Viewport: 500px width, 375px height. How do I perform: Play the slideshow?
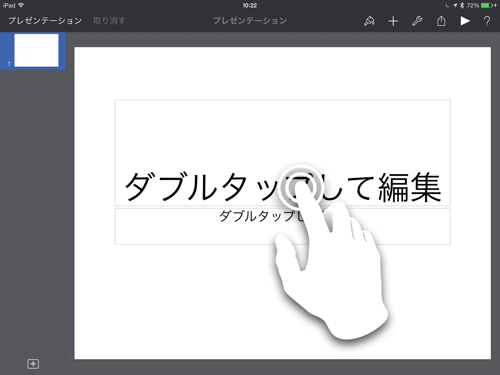[465, 21]
